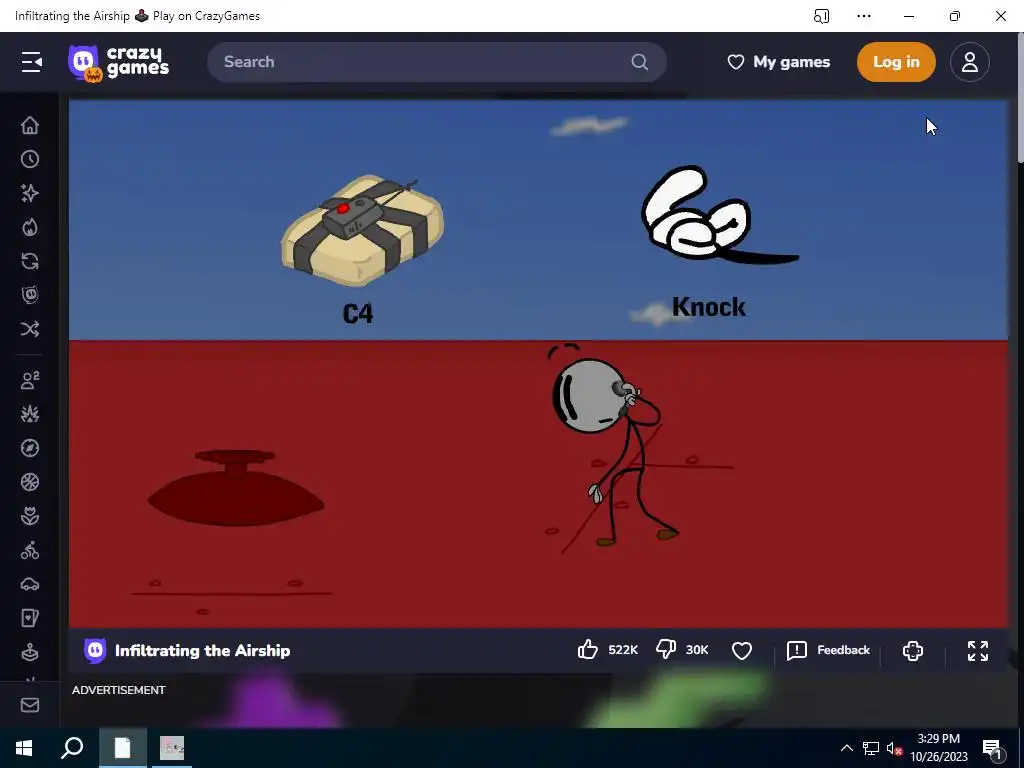The height and width of the screenshot is (768, 1024).
Task: Open the muted volume tray icon
Action: click(x=894, y=748)
